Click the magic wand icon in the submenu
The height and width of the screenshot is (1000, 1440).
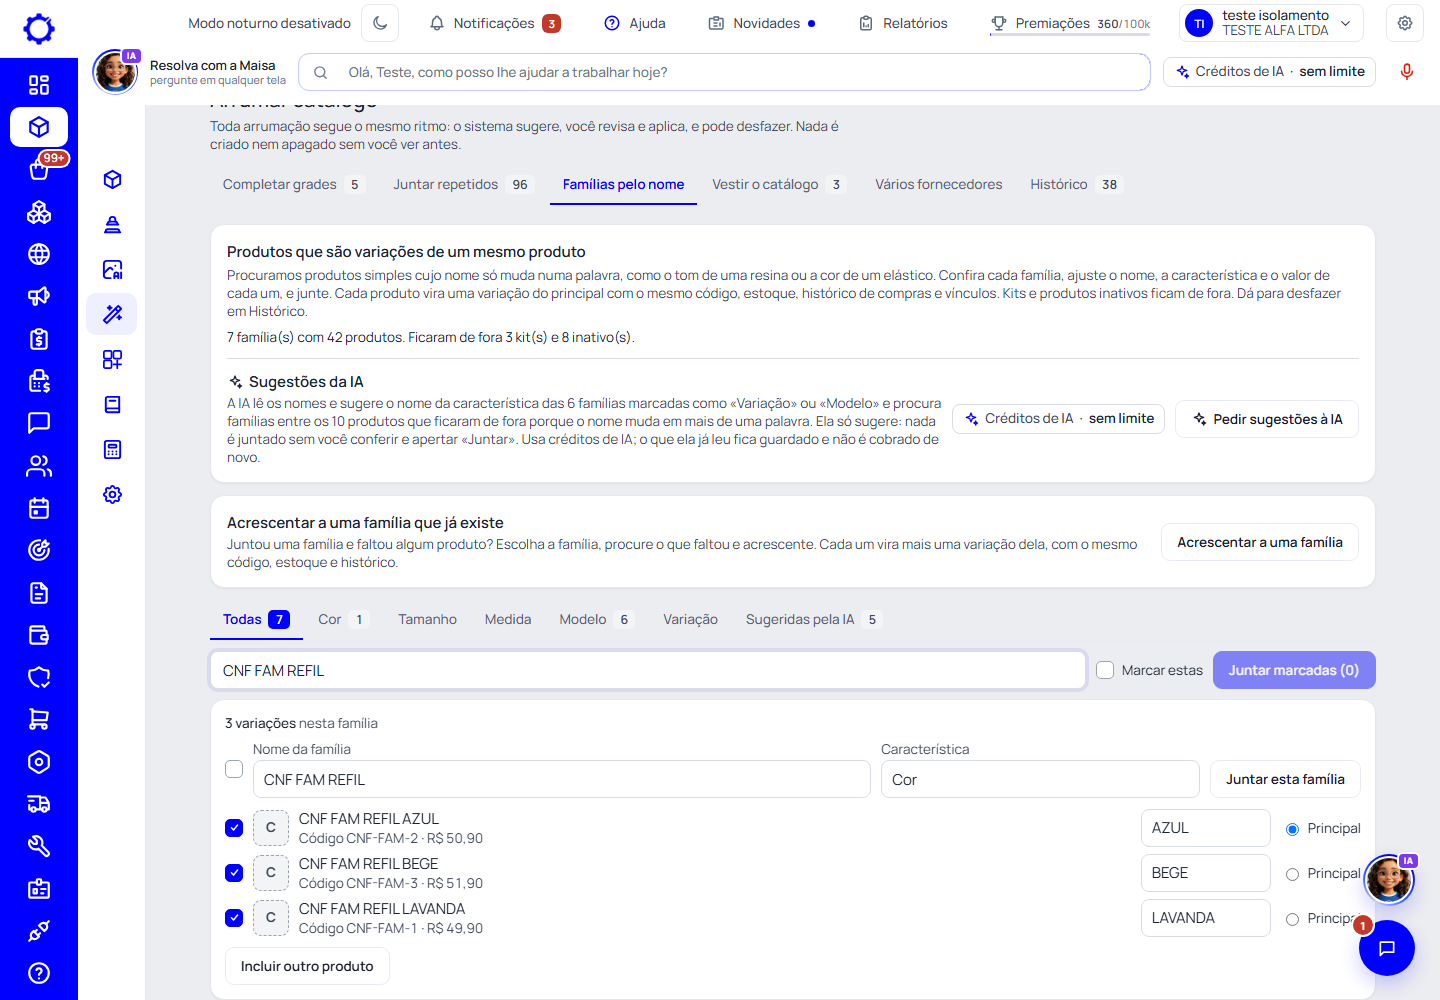pyautogui.click(x=113, y=314)
